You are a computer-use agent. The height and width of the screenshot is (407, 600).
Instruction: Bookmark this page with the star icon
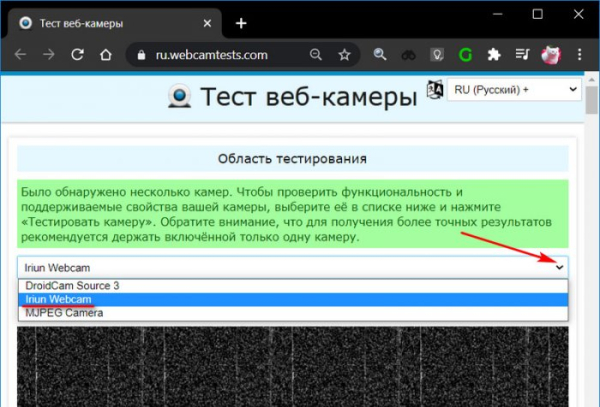pyautogui.click(x=344, y=55)
